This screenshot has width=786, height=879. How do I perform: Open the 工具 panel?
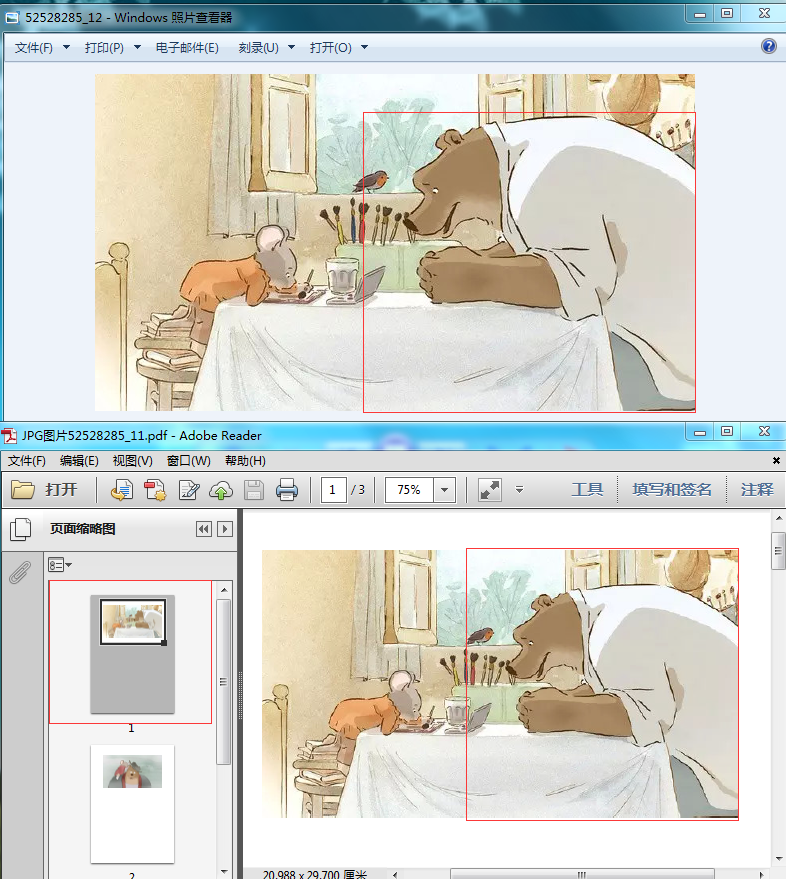(587, 489)
